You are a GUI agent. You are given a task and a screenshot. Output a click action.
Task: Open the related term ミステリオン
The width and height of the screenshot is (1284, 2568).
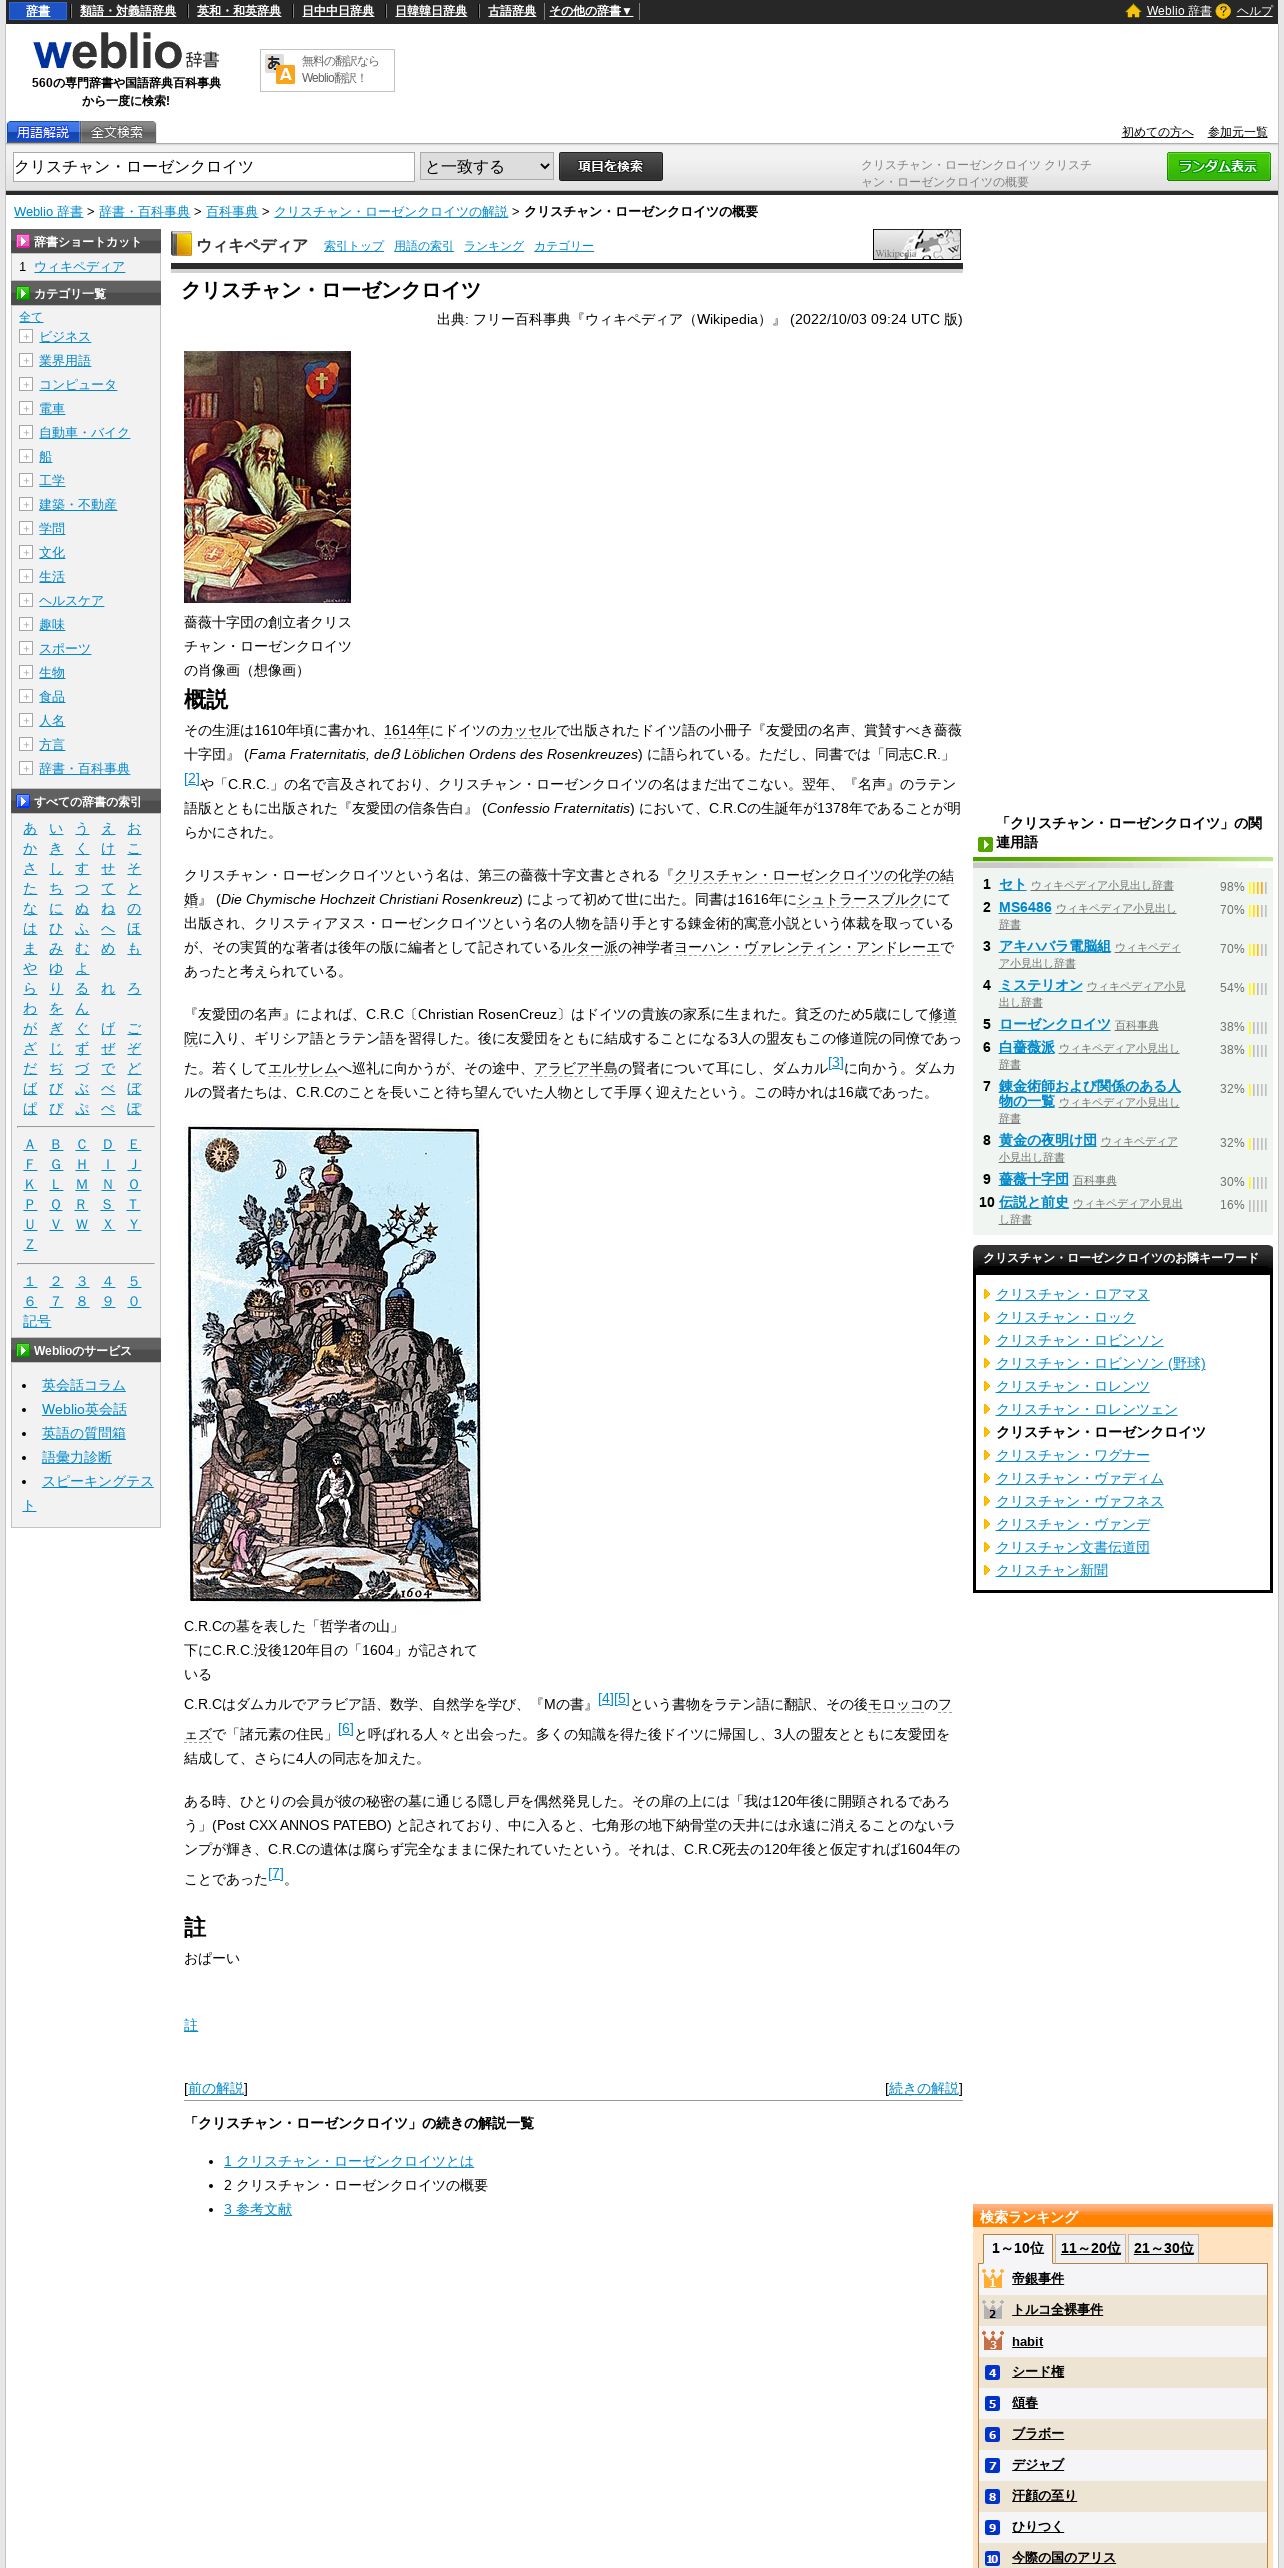[x=1041, y=986]
